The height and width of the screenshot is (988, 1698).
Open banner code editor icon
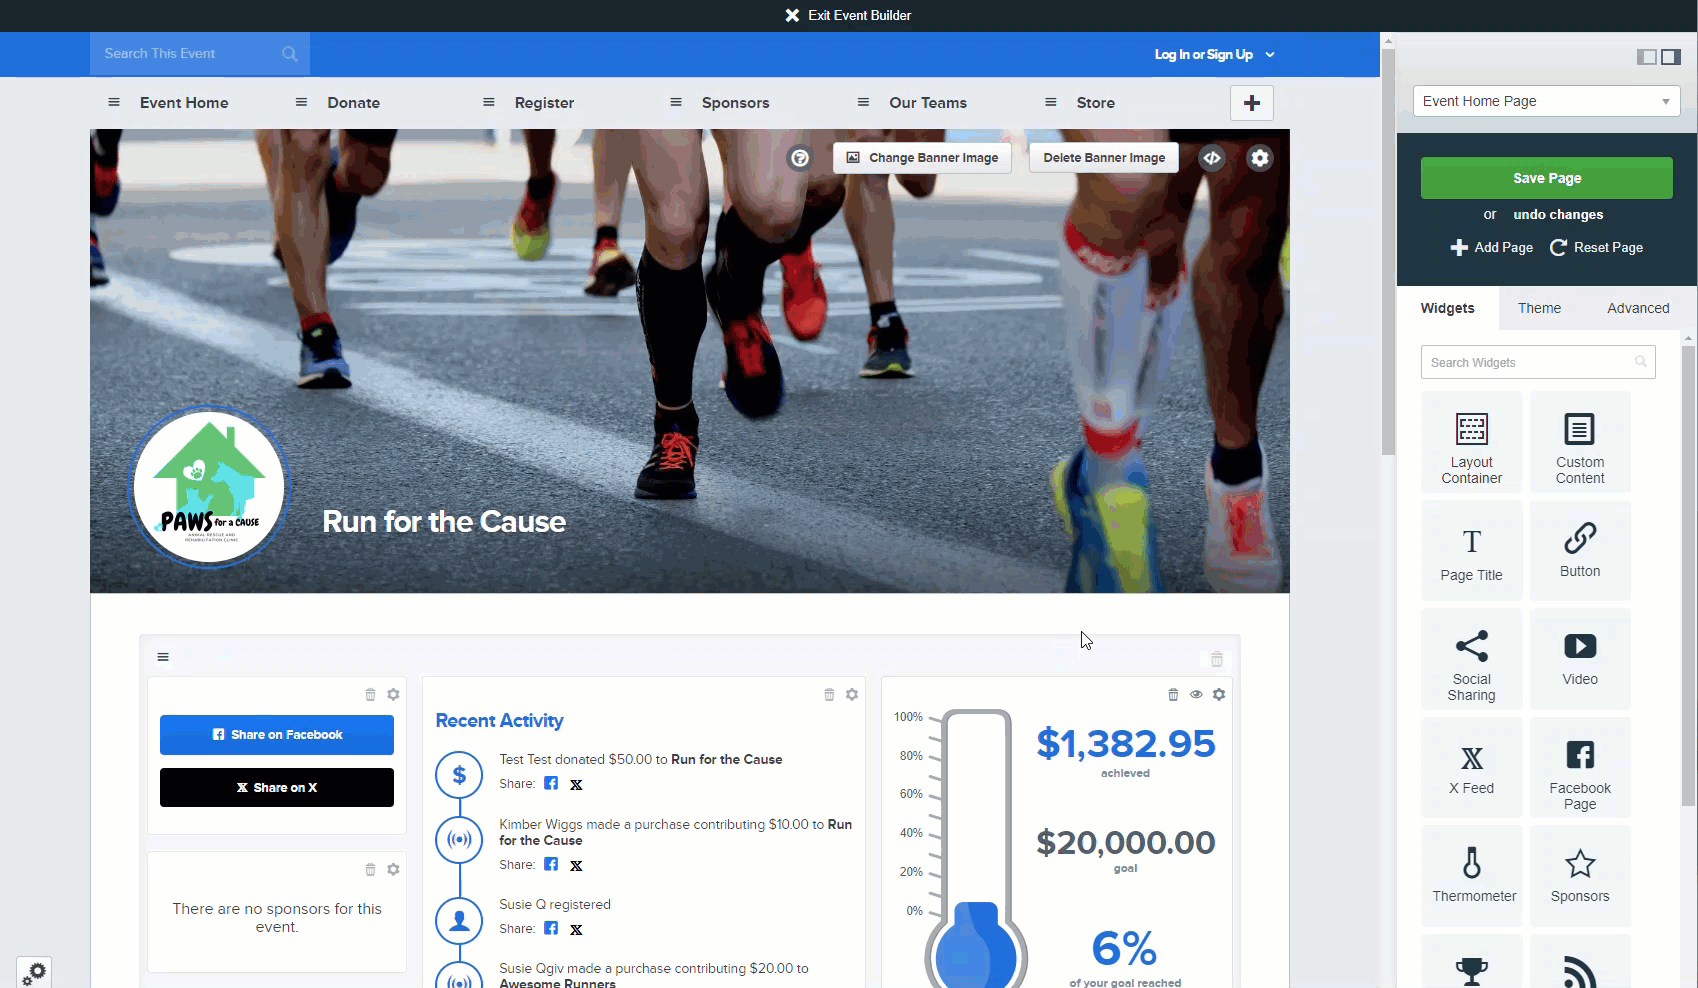[x=1212, y=158]
